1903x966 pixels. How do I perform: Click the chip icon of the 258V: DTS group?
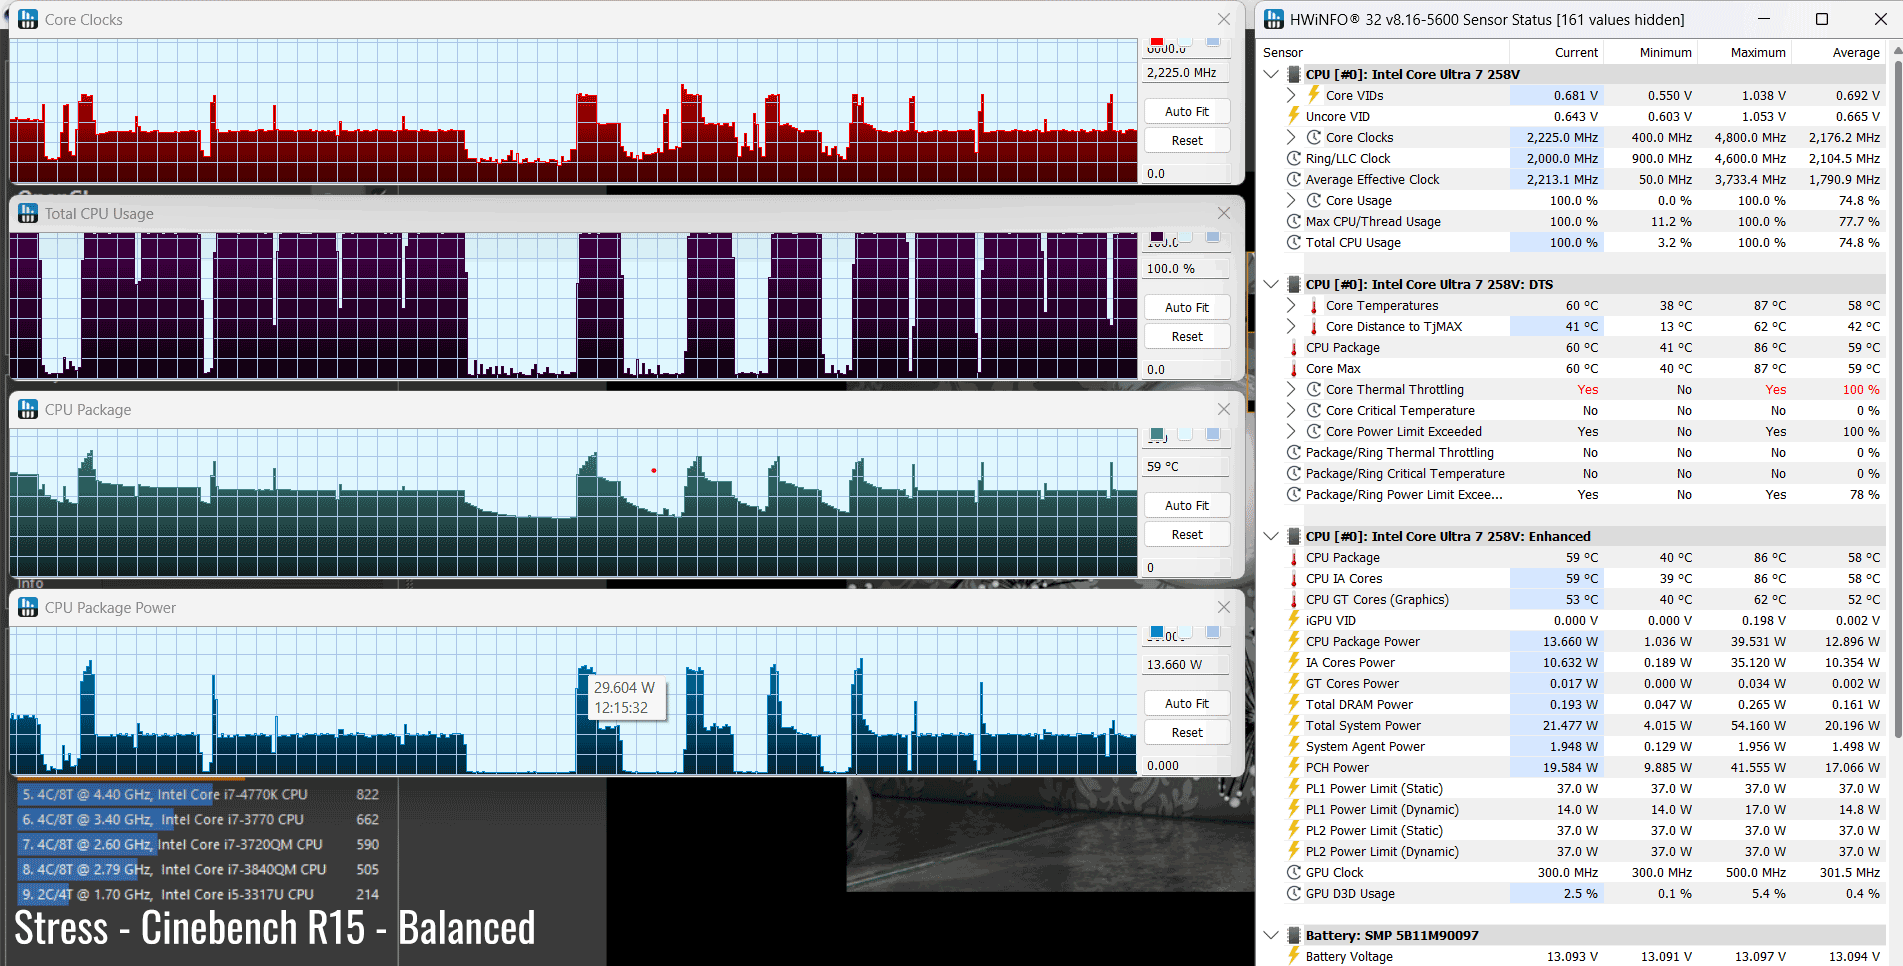coord(1293,284)
